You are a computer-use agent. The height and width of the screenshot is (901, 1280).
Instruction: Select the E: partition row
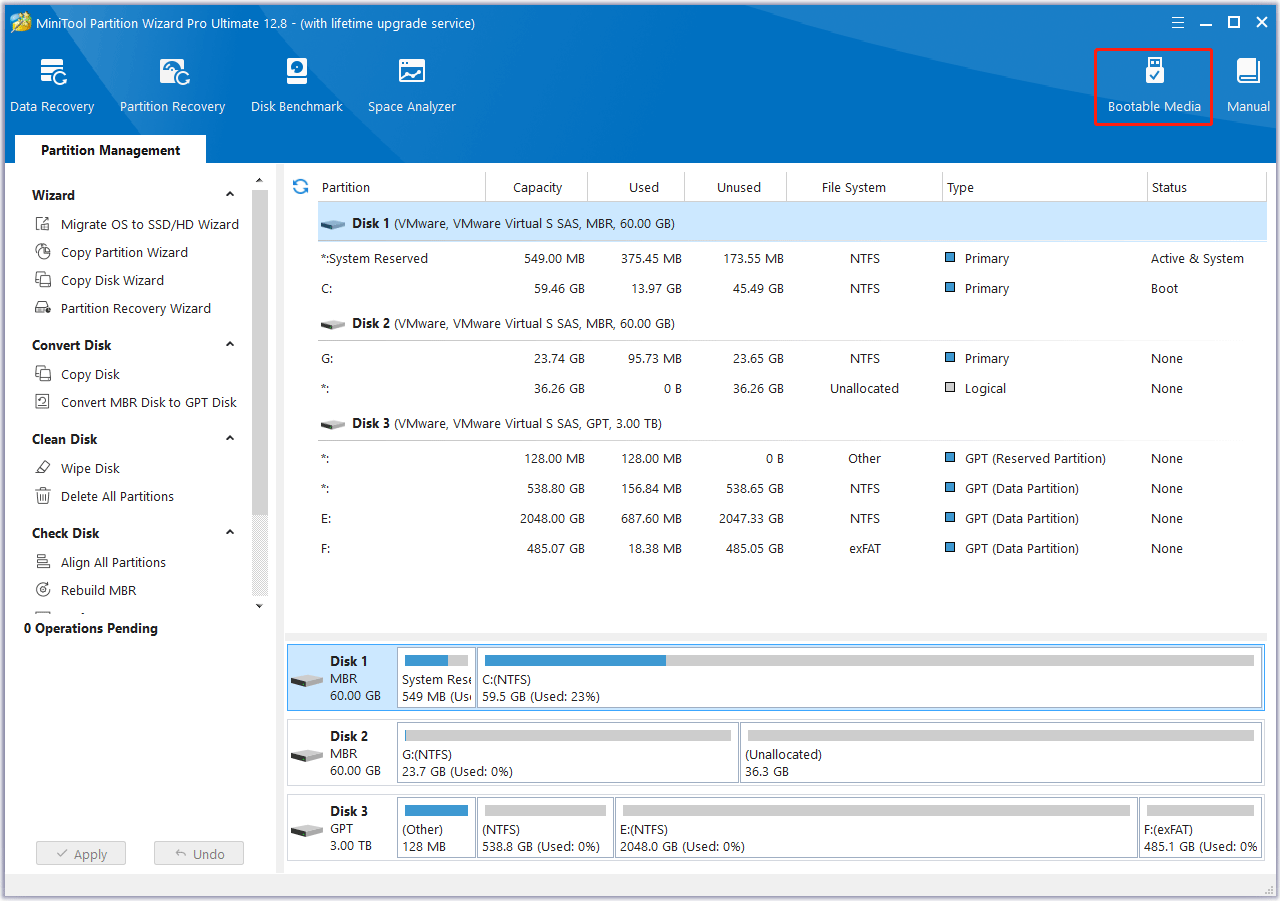(x=792, y=518)
